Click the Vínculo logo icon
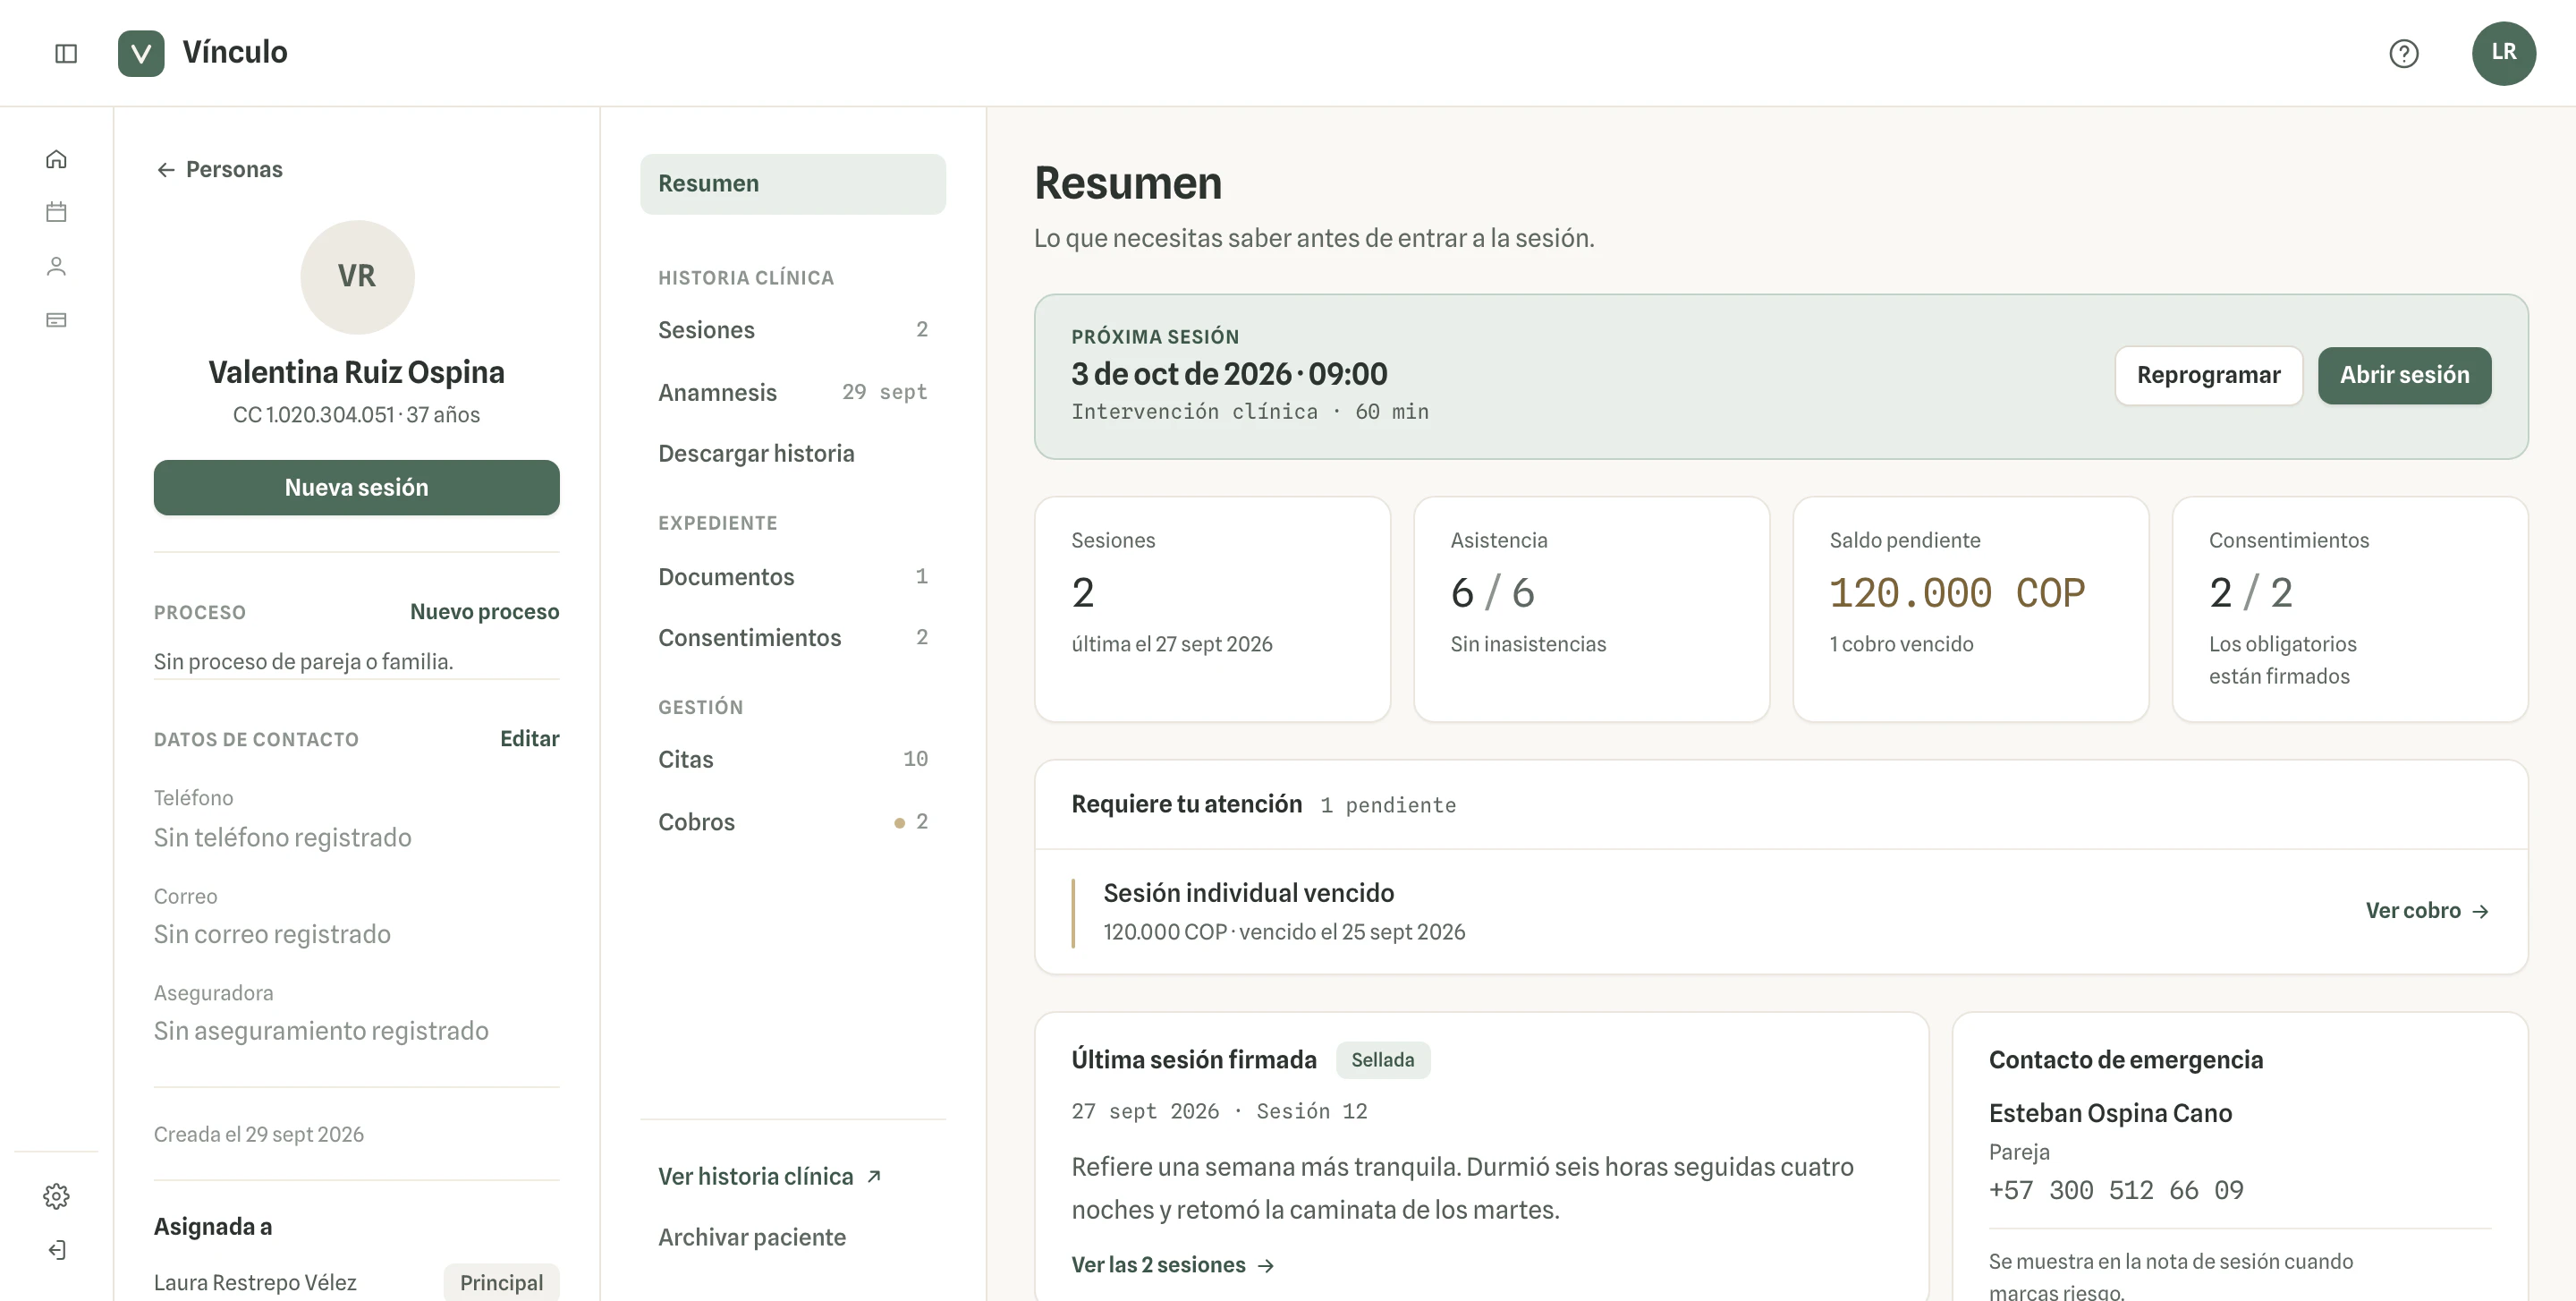 (141, 53)
